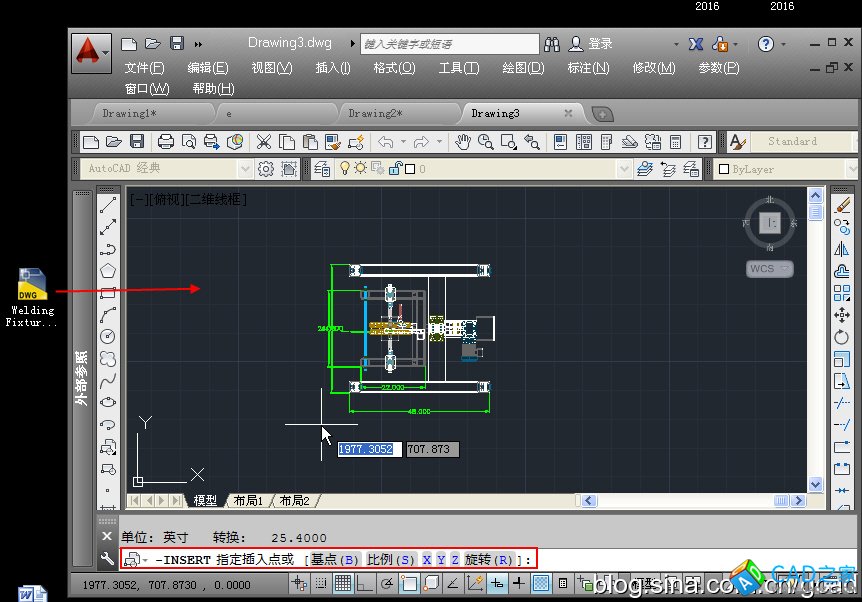Open the layer list dropdown
Image resolution: width=862 pixels, height=602 pixels.
point(624,169)
